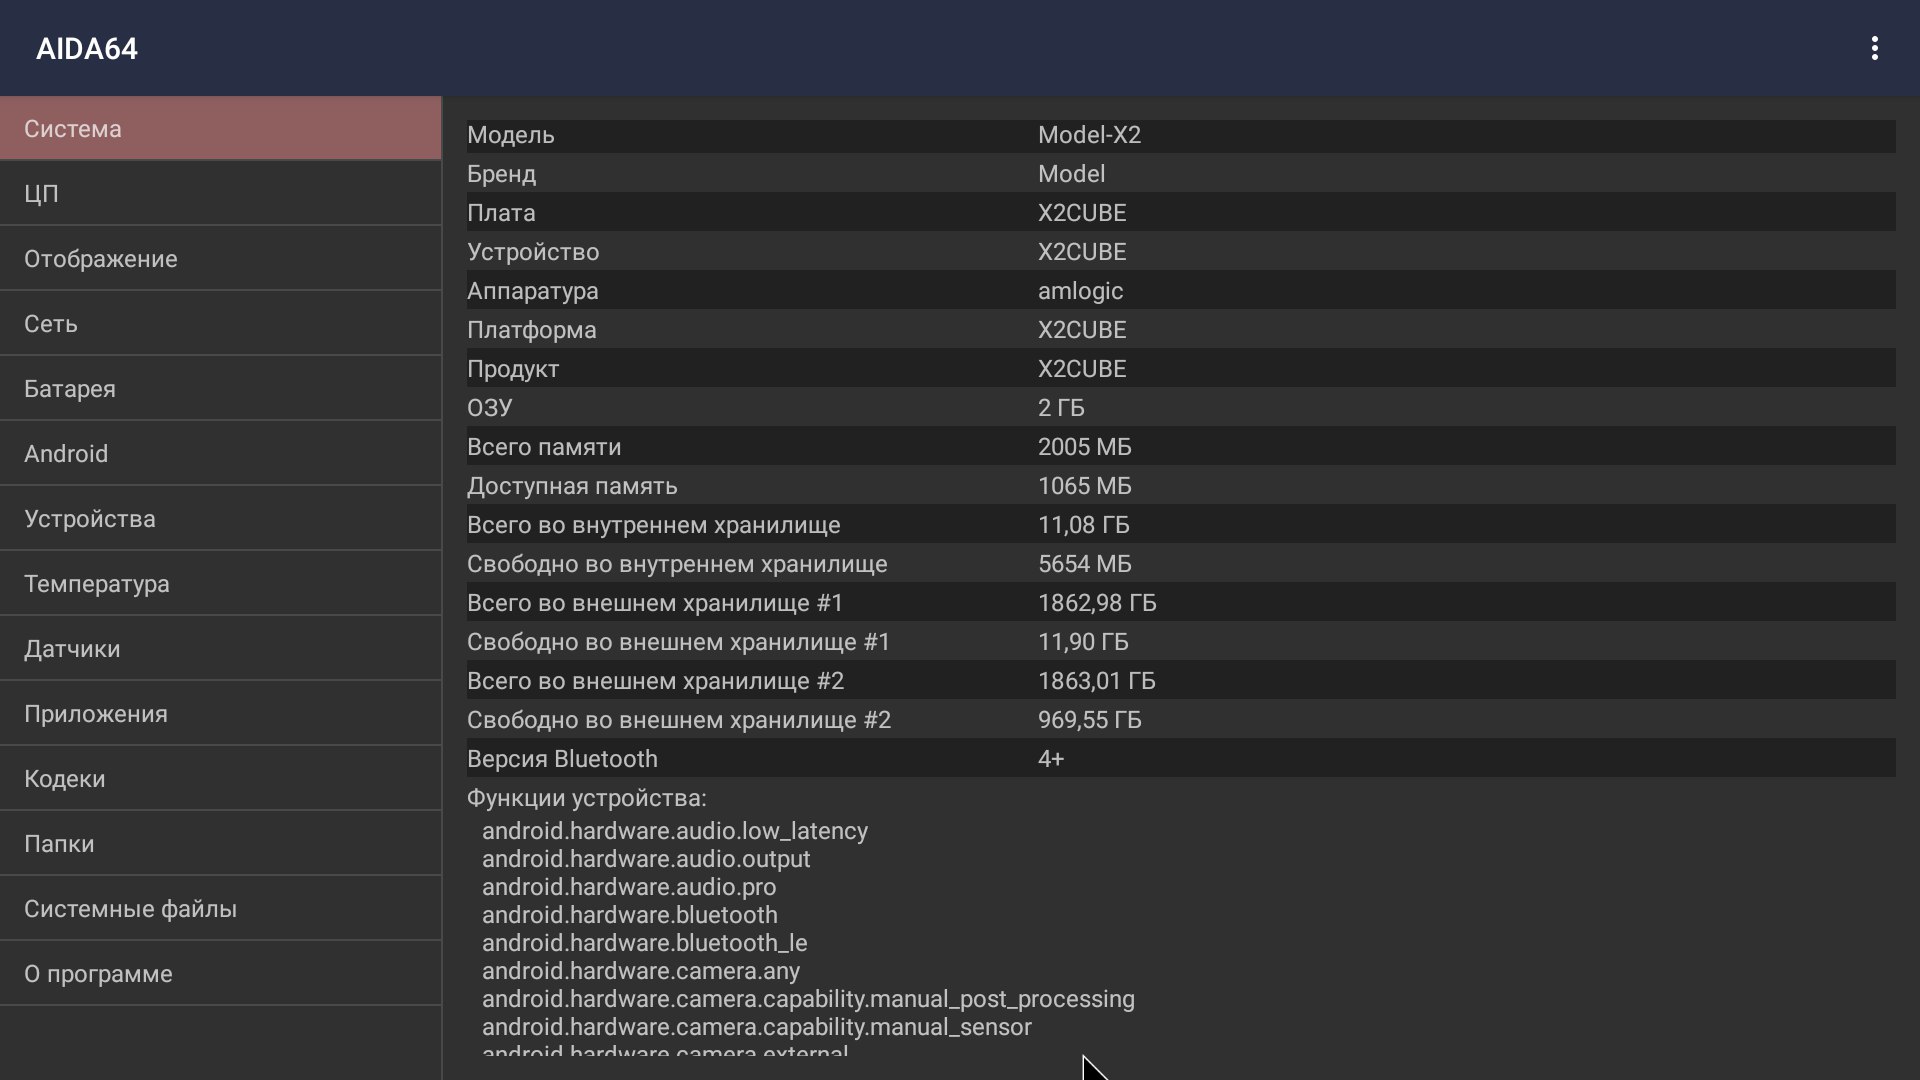
Task: Go to the Сеть section
Action: pos(220,324)
